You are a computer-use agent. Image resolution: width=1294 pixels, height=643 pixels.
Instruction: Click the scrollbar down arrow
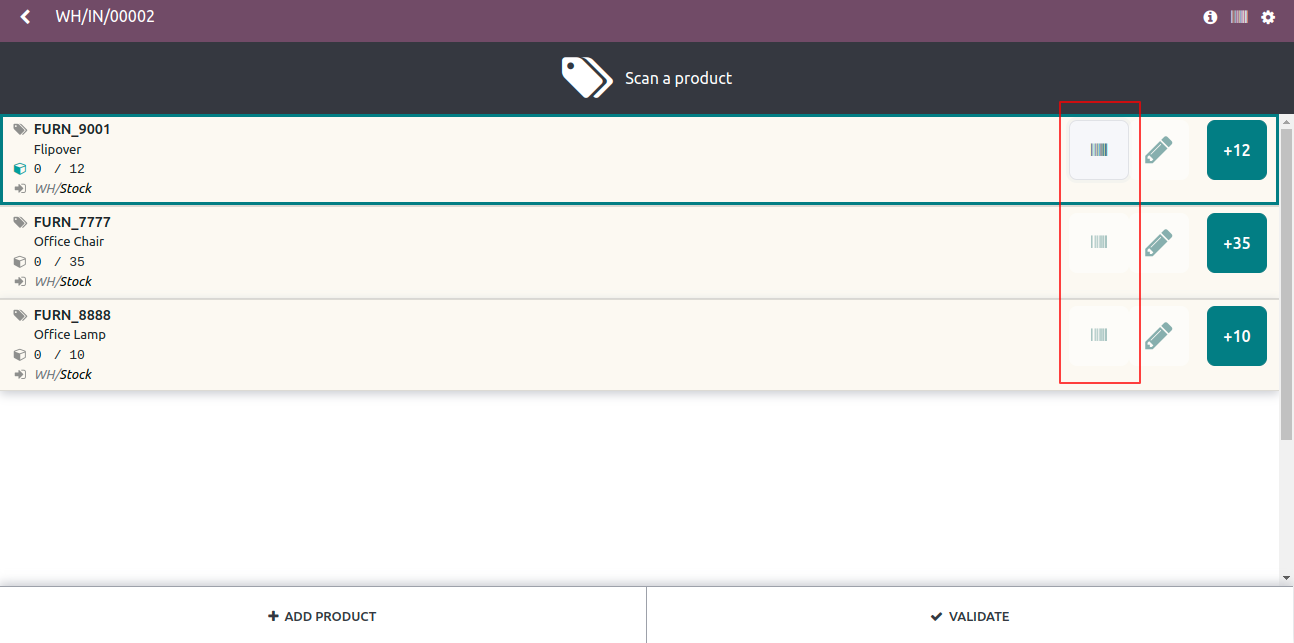(1287, 578)
